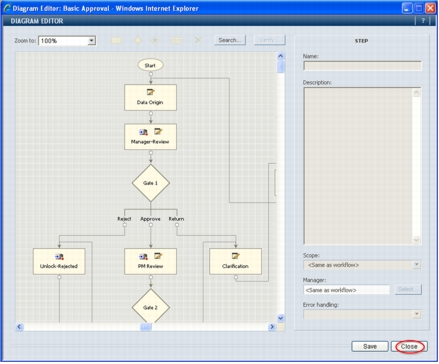Close the Diagram Editor with Close button
Viewport: 439px width, 364px height.
point(409,347)
